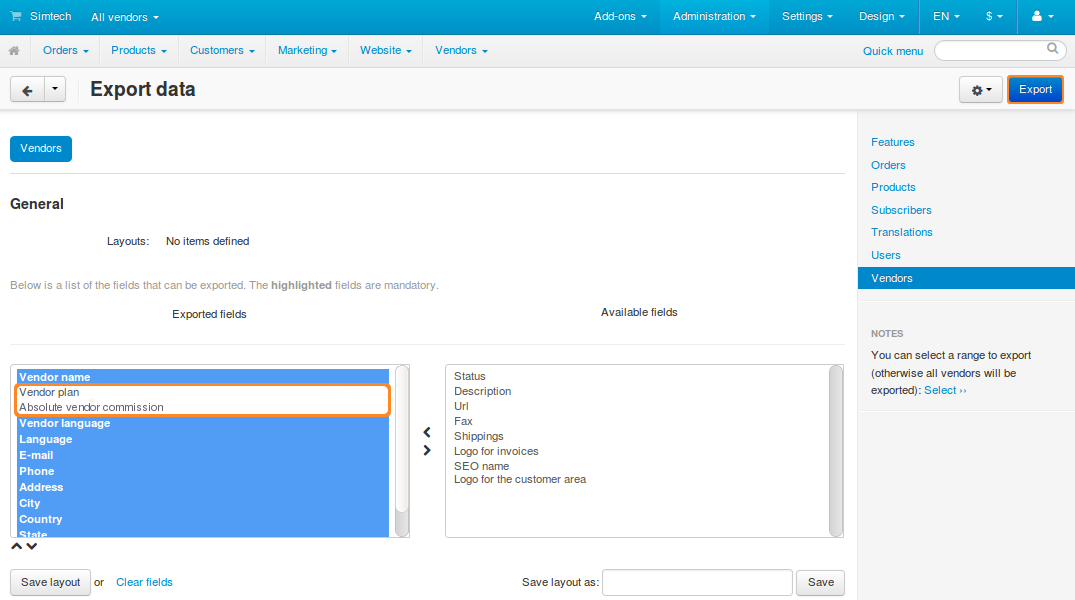The width and height of the screenshot is (1075, 600).
Task: Open the currency dollar selector
Action: [994, 16]
